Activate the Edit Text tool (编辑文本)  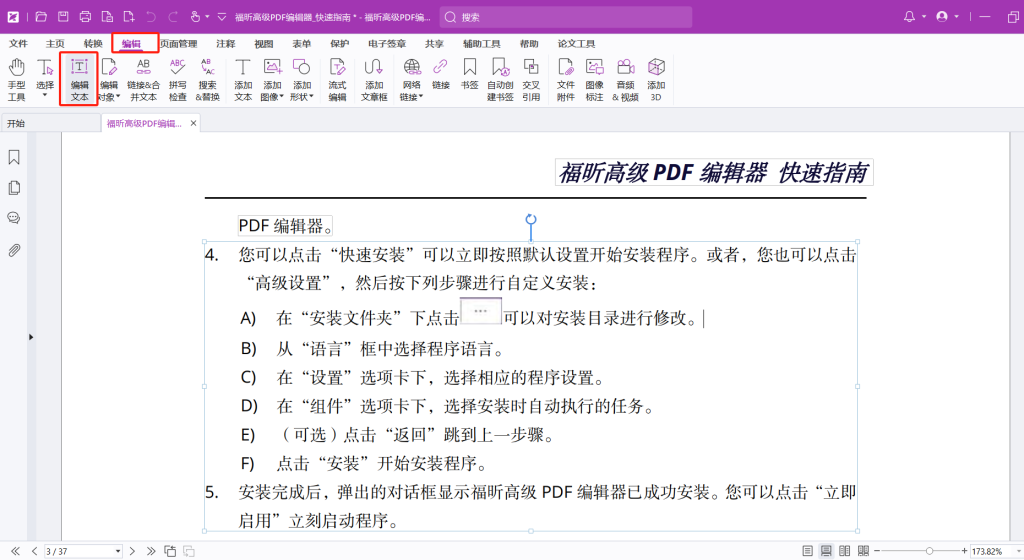pyautogui.click(x=79, y=79)
